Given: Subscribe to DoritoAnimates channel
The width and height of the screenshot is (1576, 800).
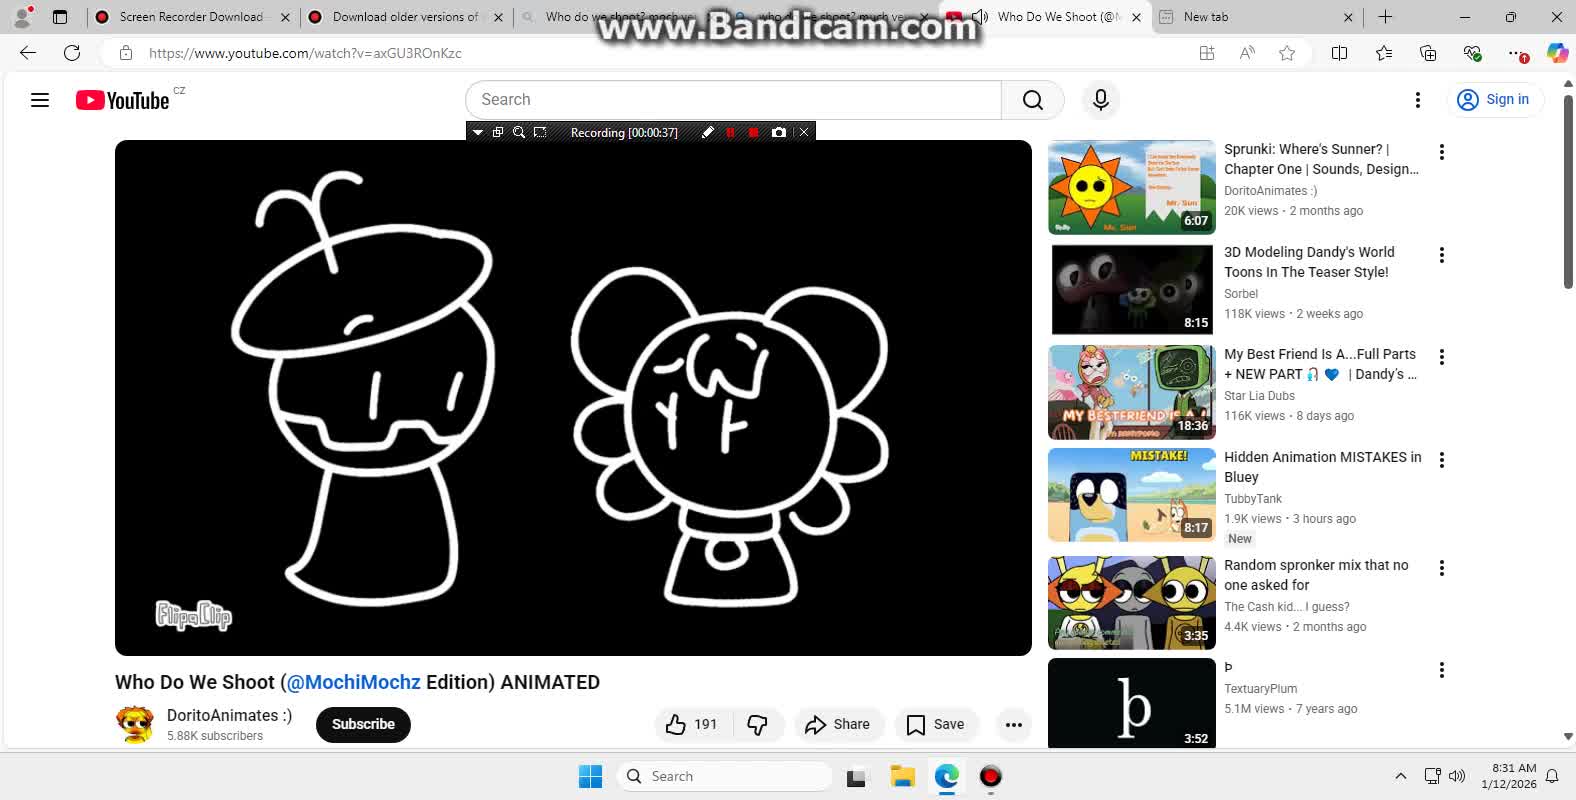Looking at the screenshot, I should click(363, 724).
